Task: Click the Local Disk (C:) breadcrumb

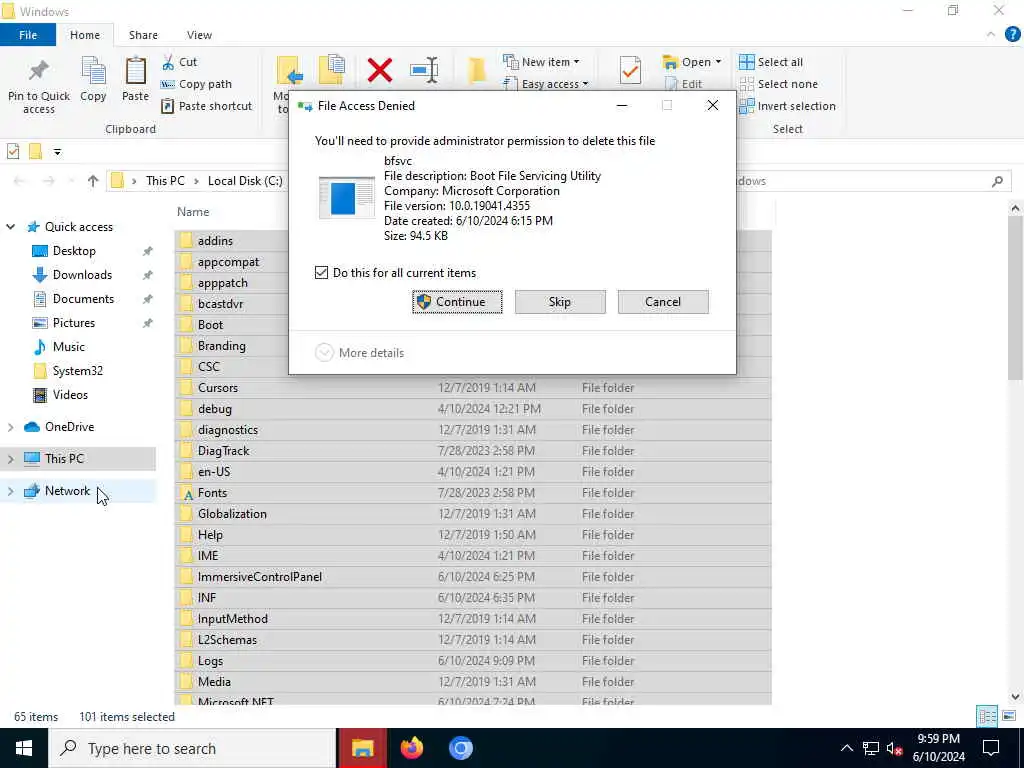Action: (x=245, y=181)
